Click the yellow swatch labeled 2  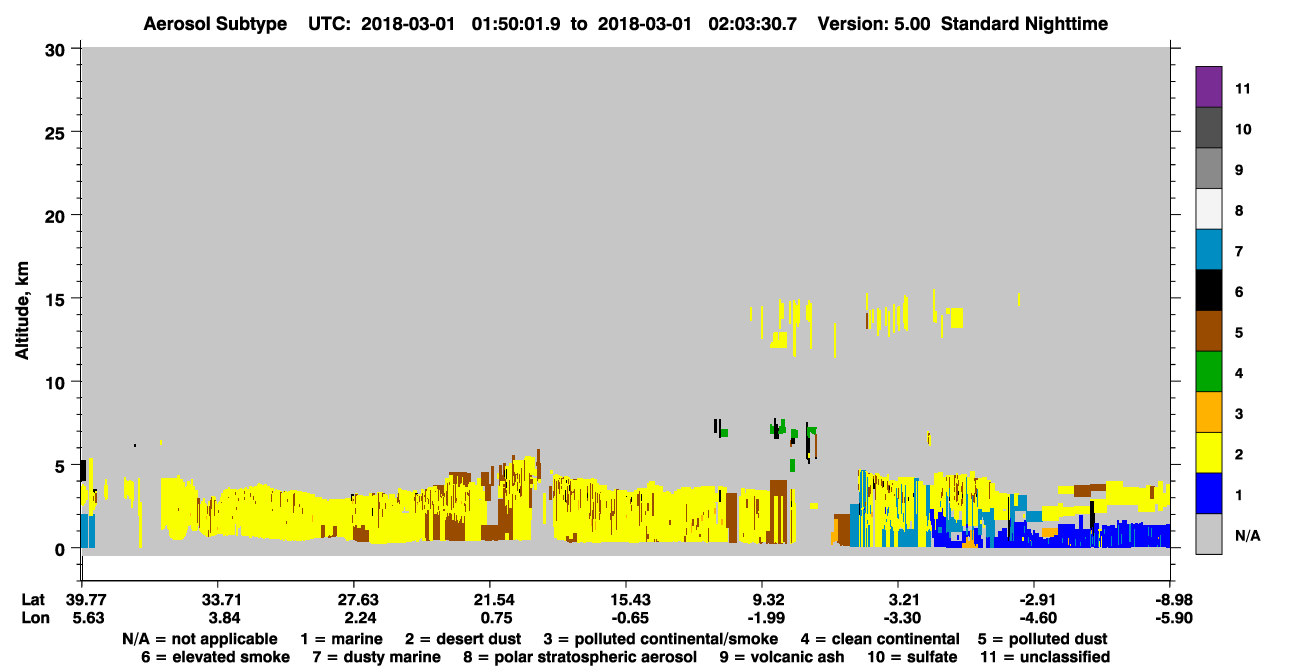[1209, 454]
